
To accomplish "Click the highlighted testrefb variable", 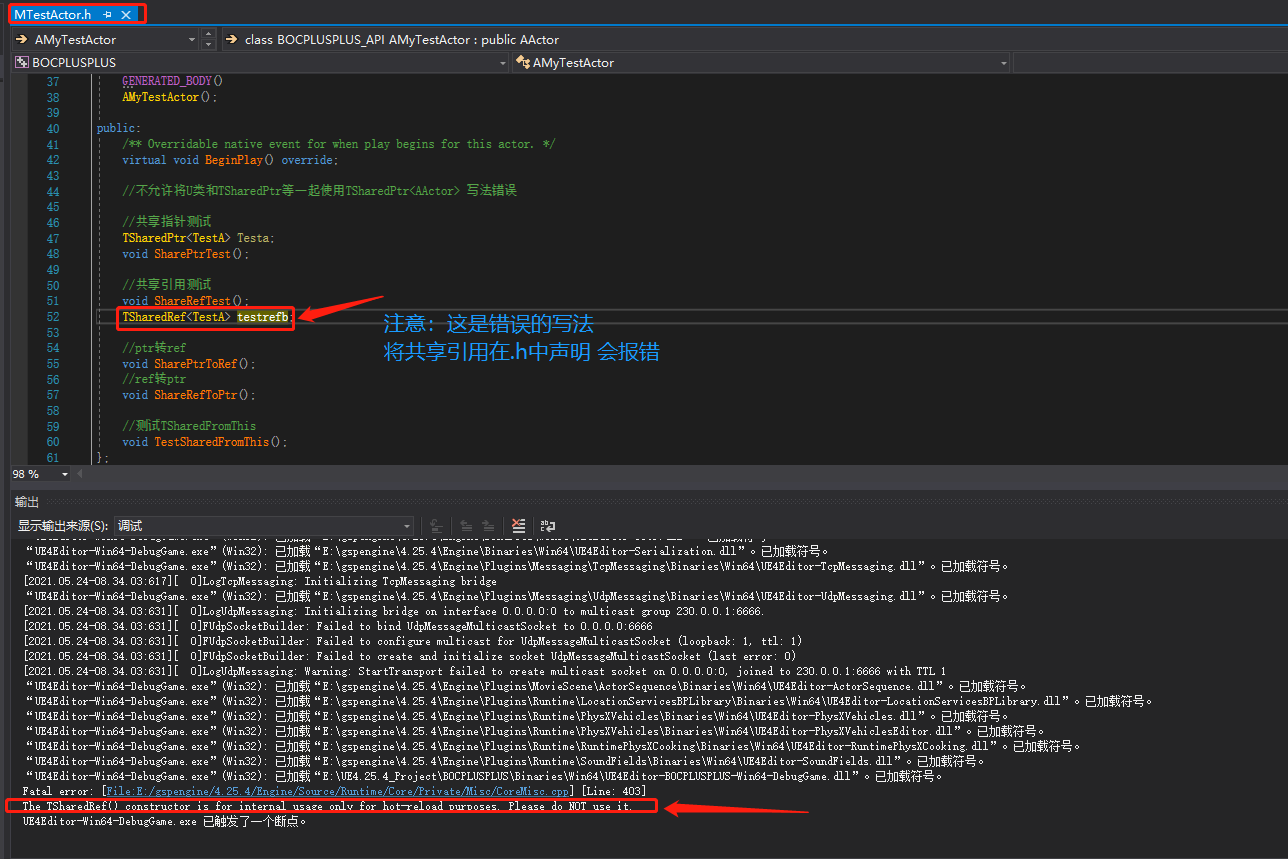I will [x=263, y=317].
